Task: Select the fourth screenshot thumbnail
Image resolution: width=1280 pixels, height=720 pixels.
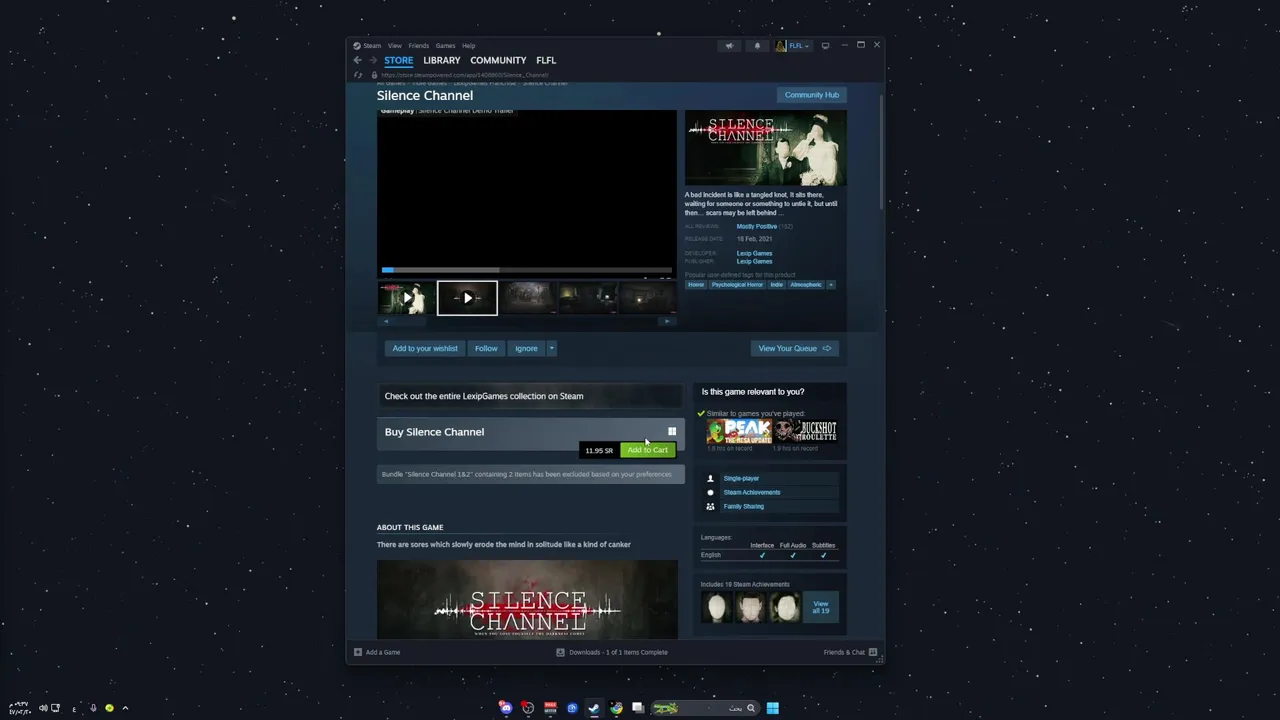Action: 588,298
